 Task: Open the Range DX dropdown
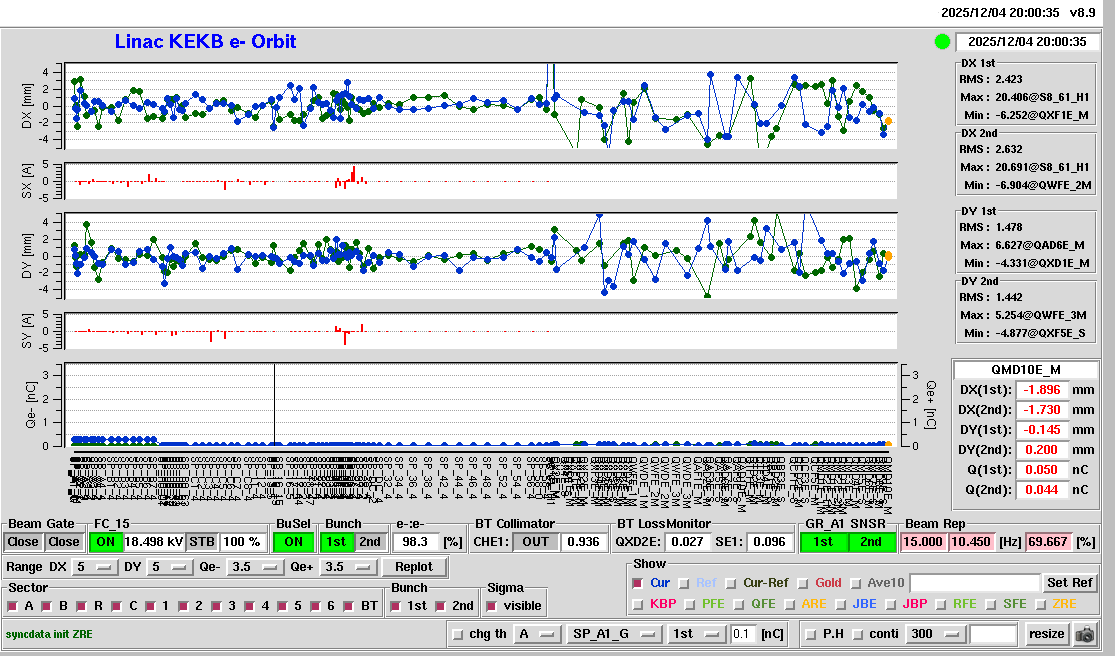94,567
